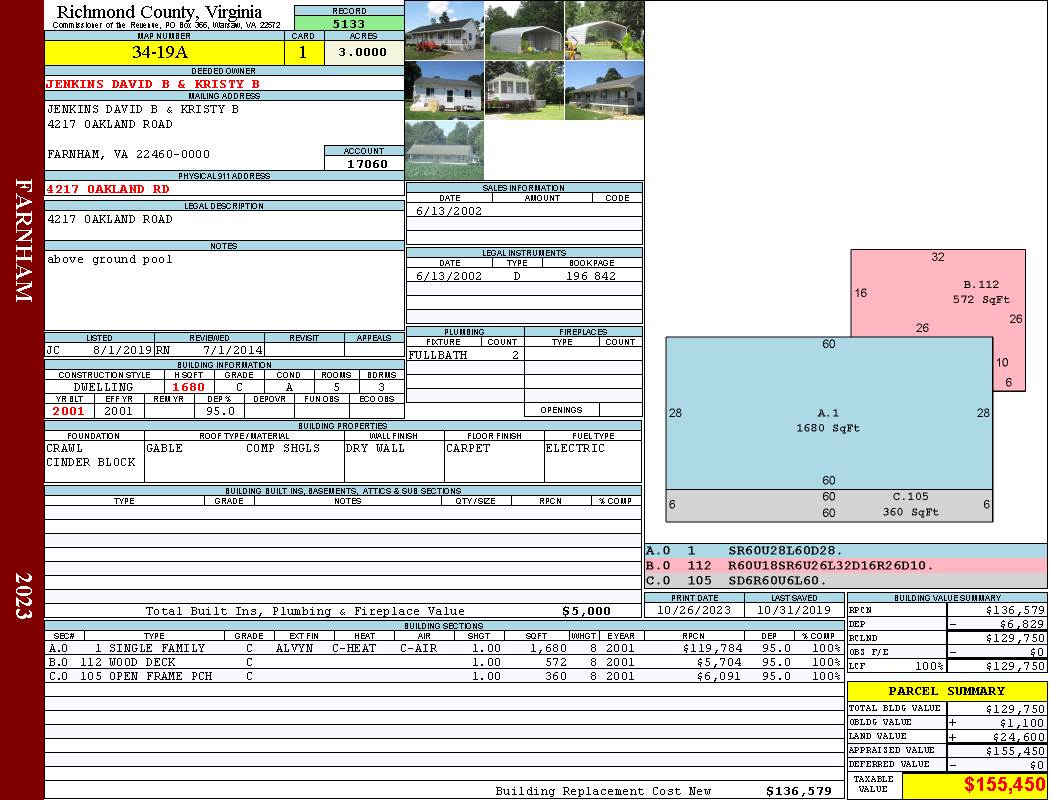Click the sales date 6/13/2002 entry
The height and width of the screenshot is (800, 1050).
[449, 211]
